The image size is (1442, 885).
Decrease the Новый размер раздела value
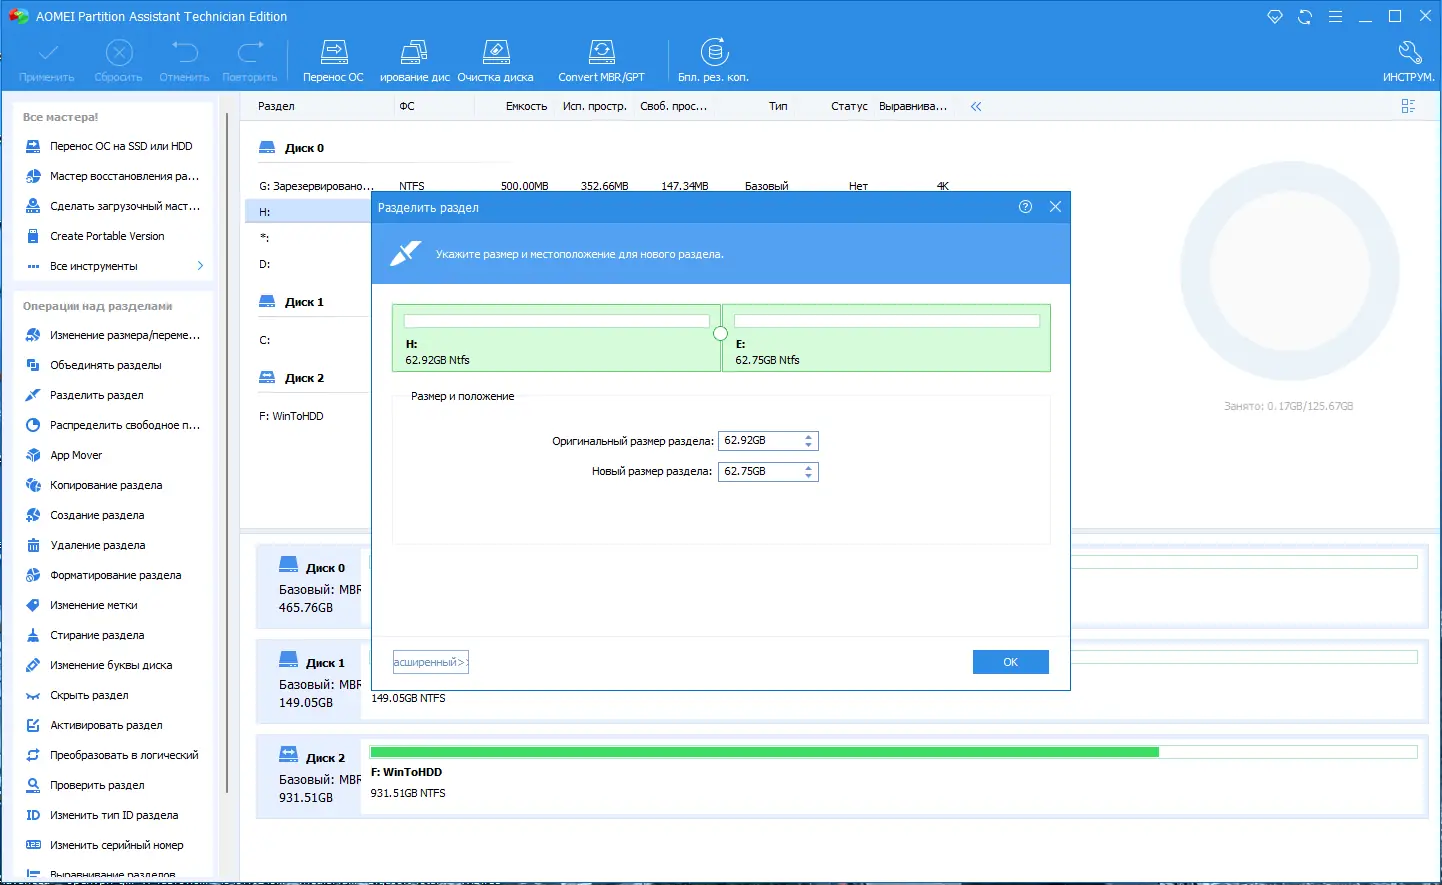click(x=809, y=475)
